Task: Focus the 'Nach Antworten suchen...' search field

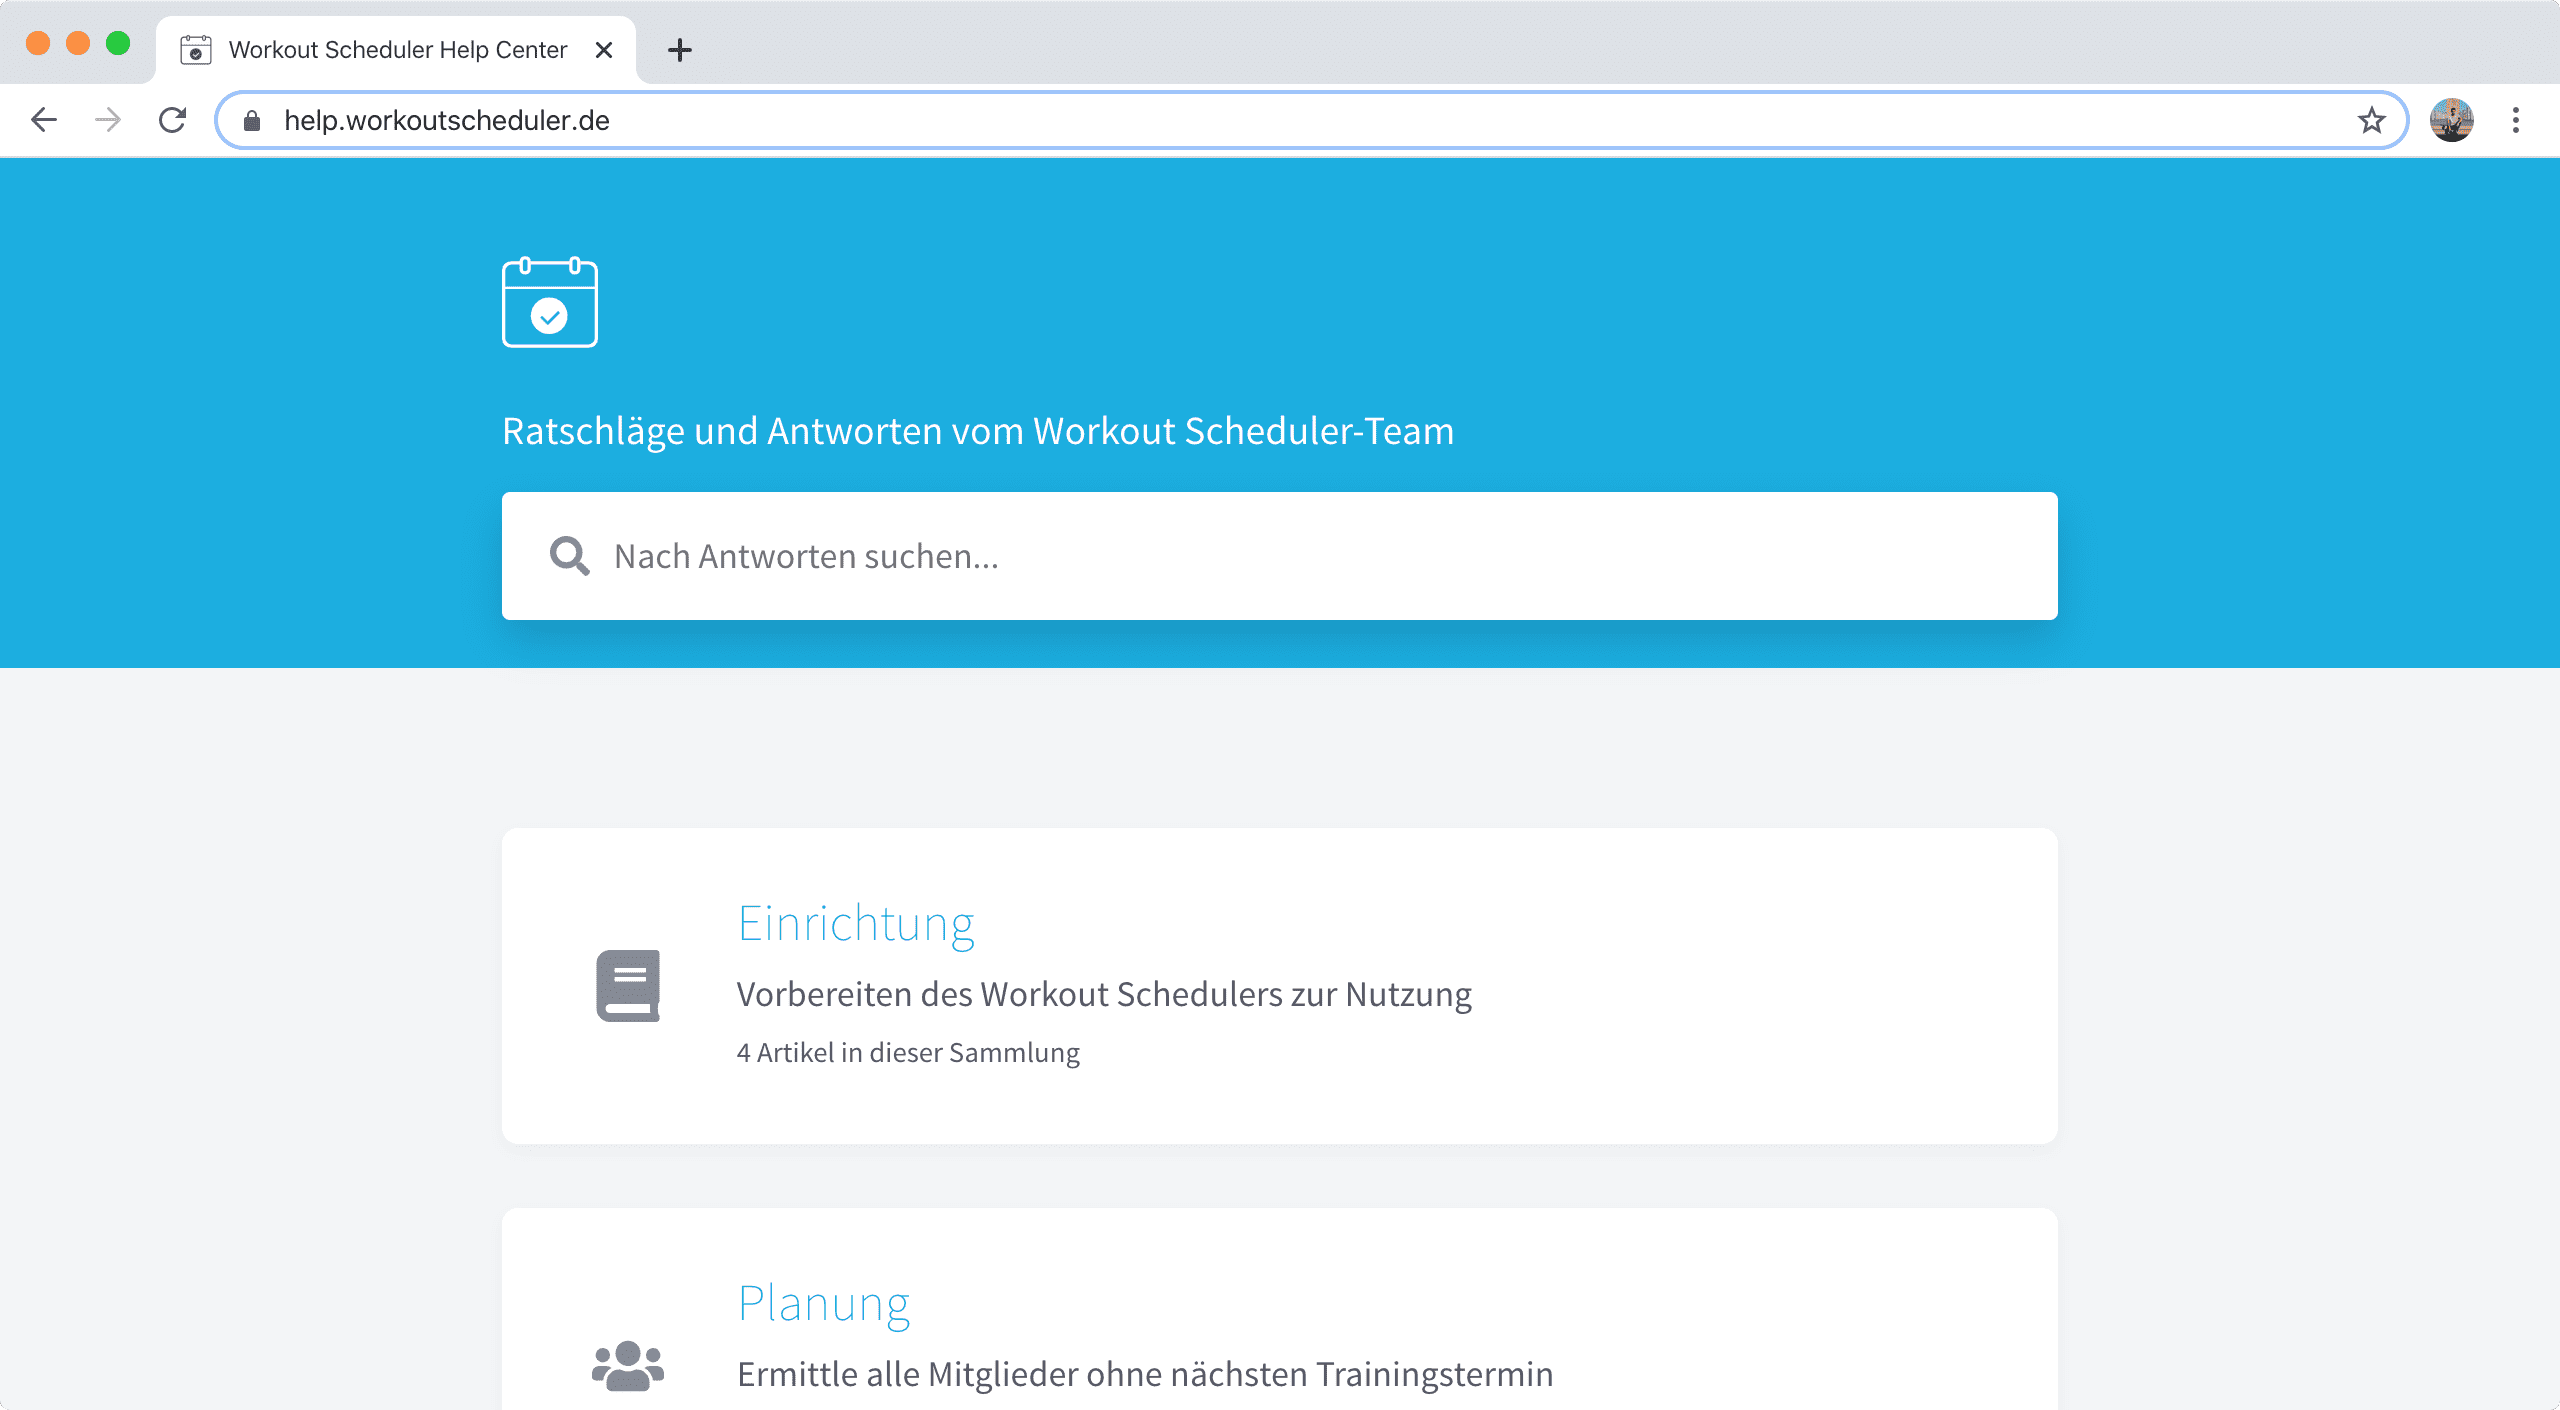Action: (1300, 556)
